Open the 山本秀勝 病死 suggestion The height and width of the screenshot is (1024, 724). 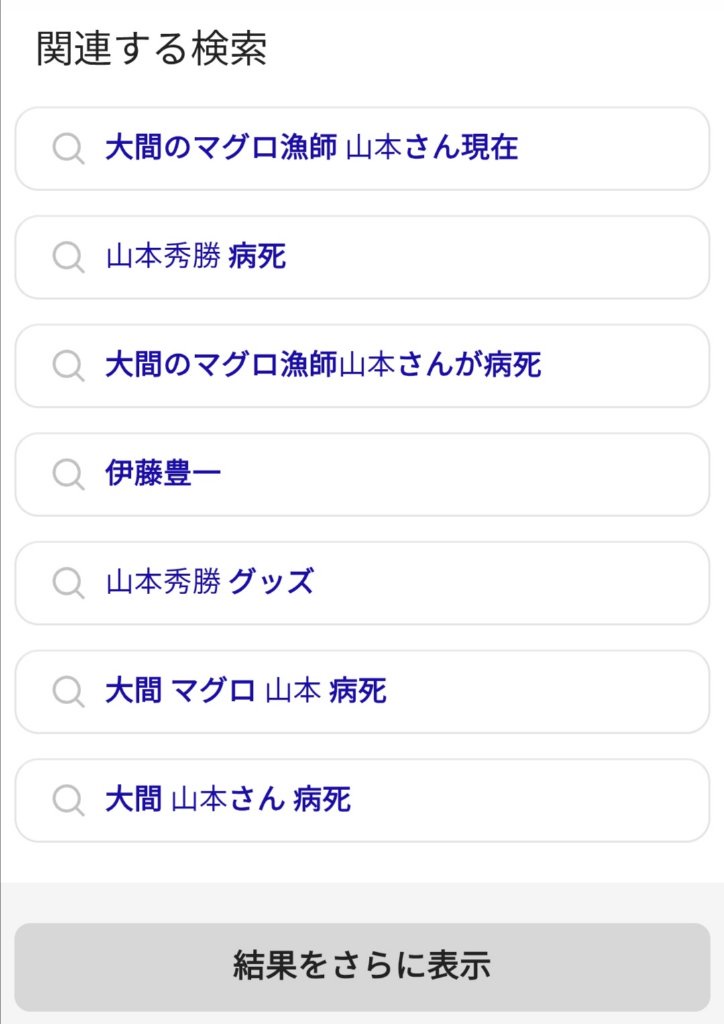click(x=196, y=258)
